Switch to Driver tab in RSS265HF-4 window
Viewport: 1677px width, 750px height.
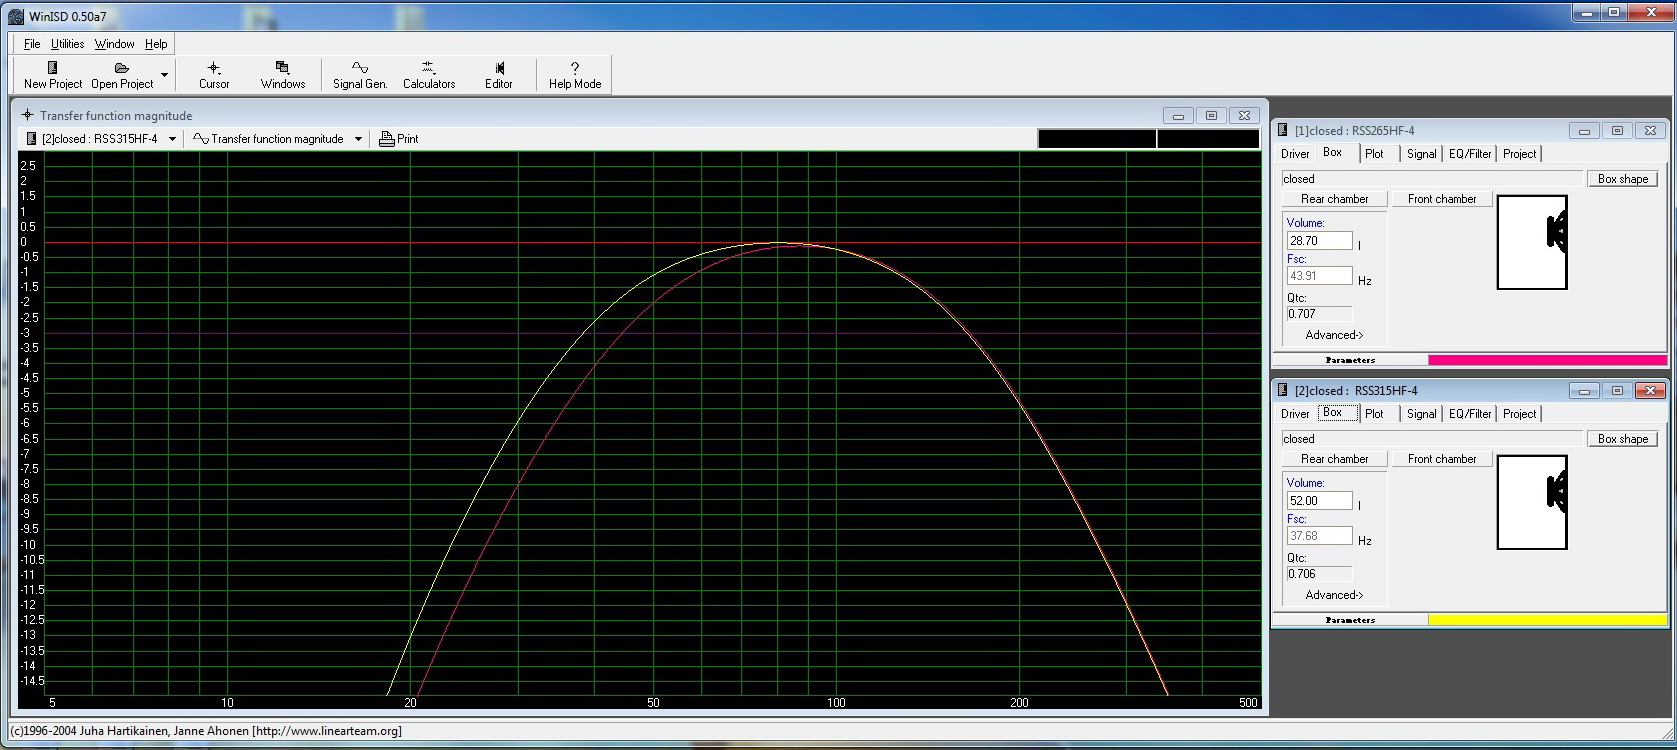[1295, 154]
